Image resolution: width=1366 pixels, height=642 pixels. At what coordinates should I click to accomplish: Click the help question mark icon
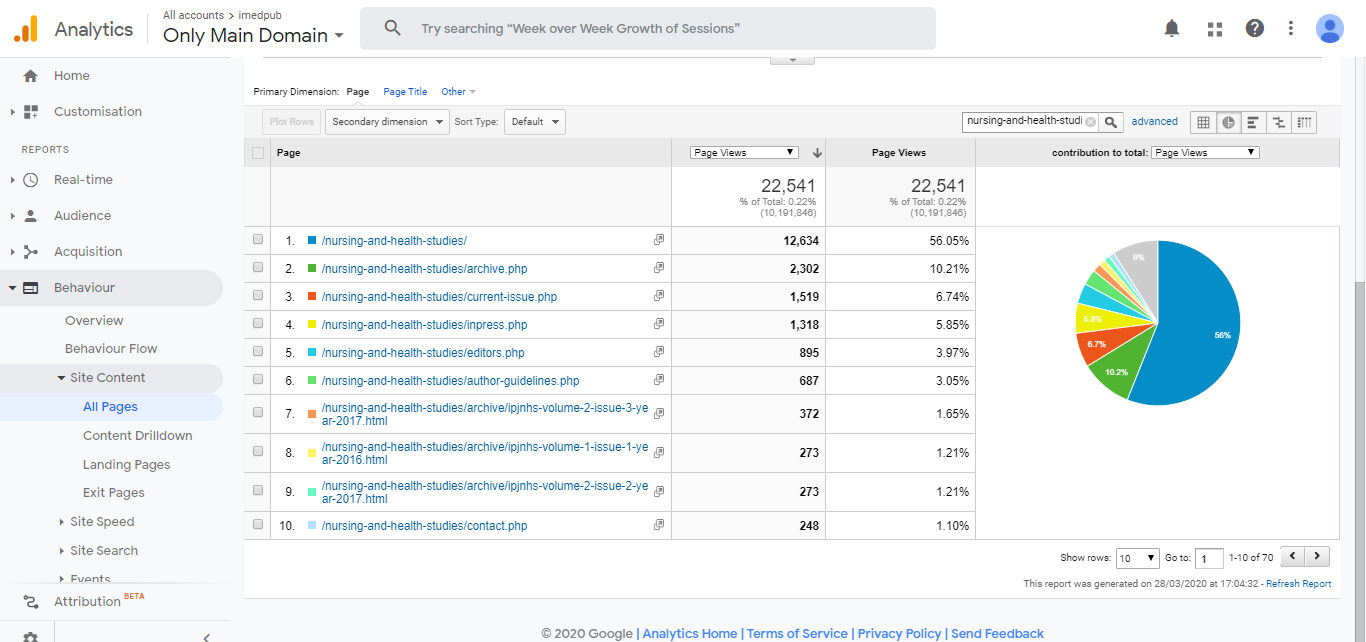(1255, 29)
